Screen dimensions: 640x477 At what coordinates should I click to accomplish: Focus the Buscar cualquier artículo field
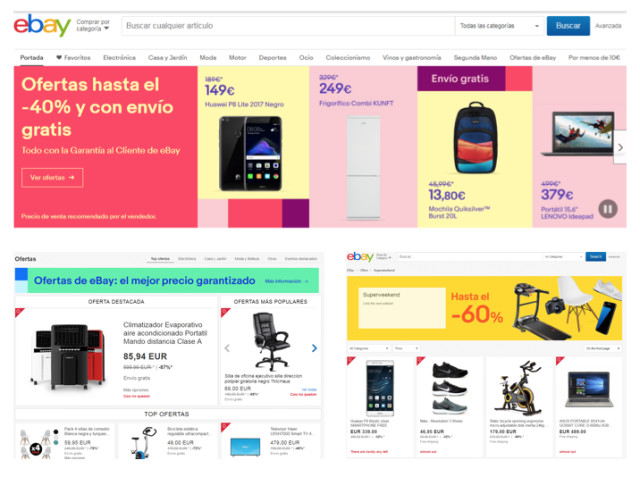pos(288,26)
